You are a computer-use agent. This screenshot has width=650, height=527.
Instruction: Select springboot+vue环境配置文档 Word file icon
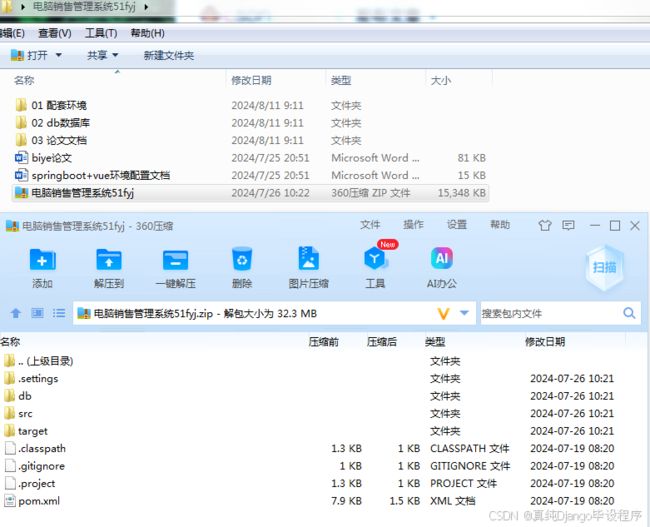click(21, 175)
